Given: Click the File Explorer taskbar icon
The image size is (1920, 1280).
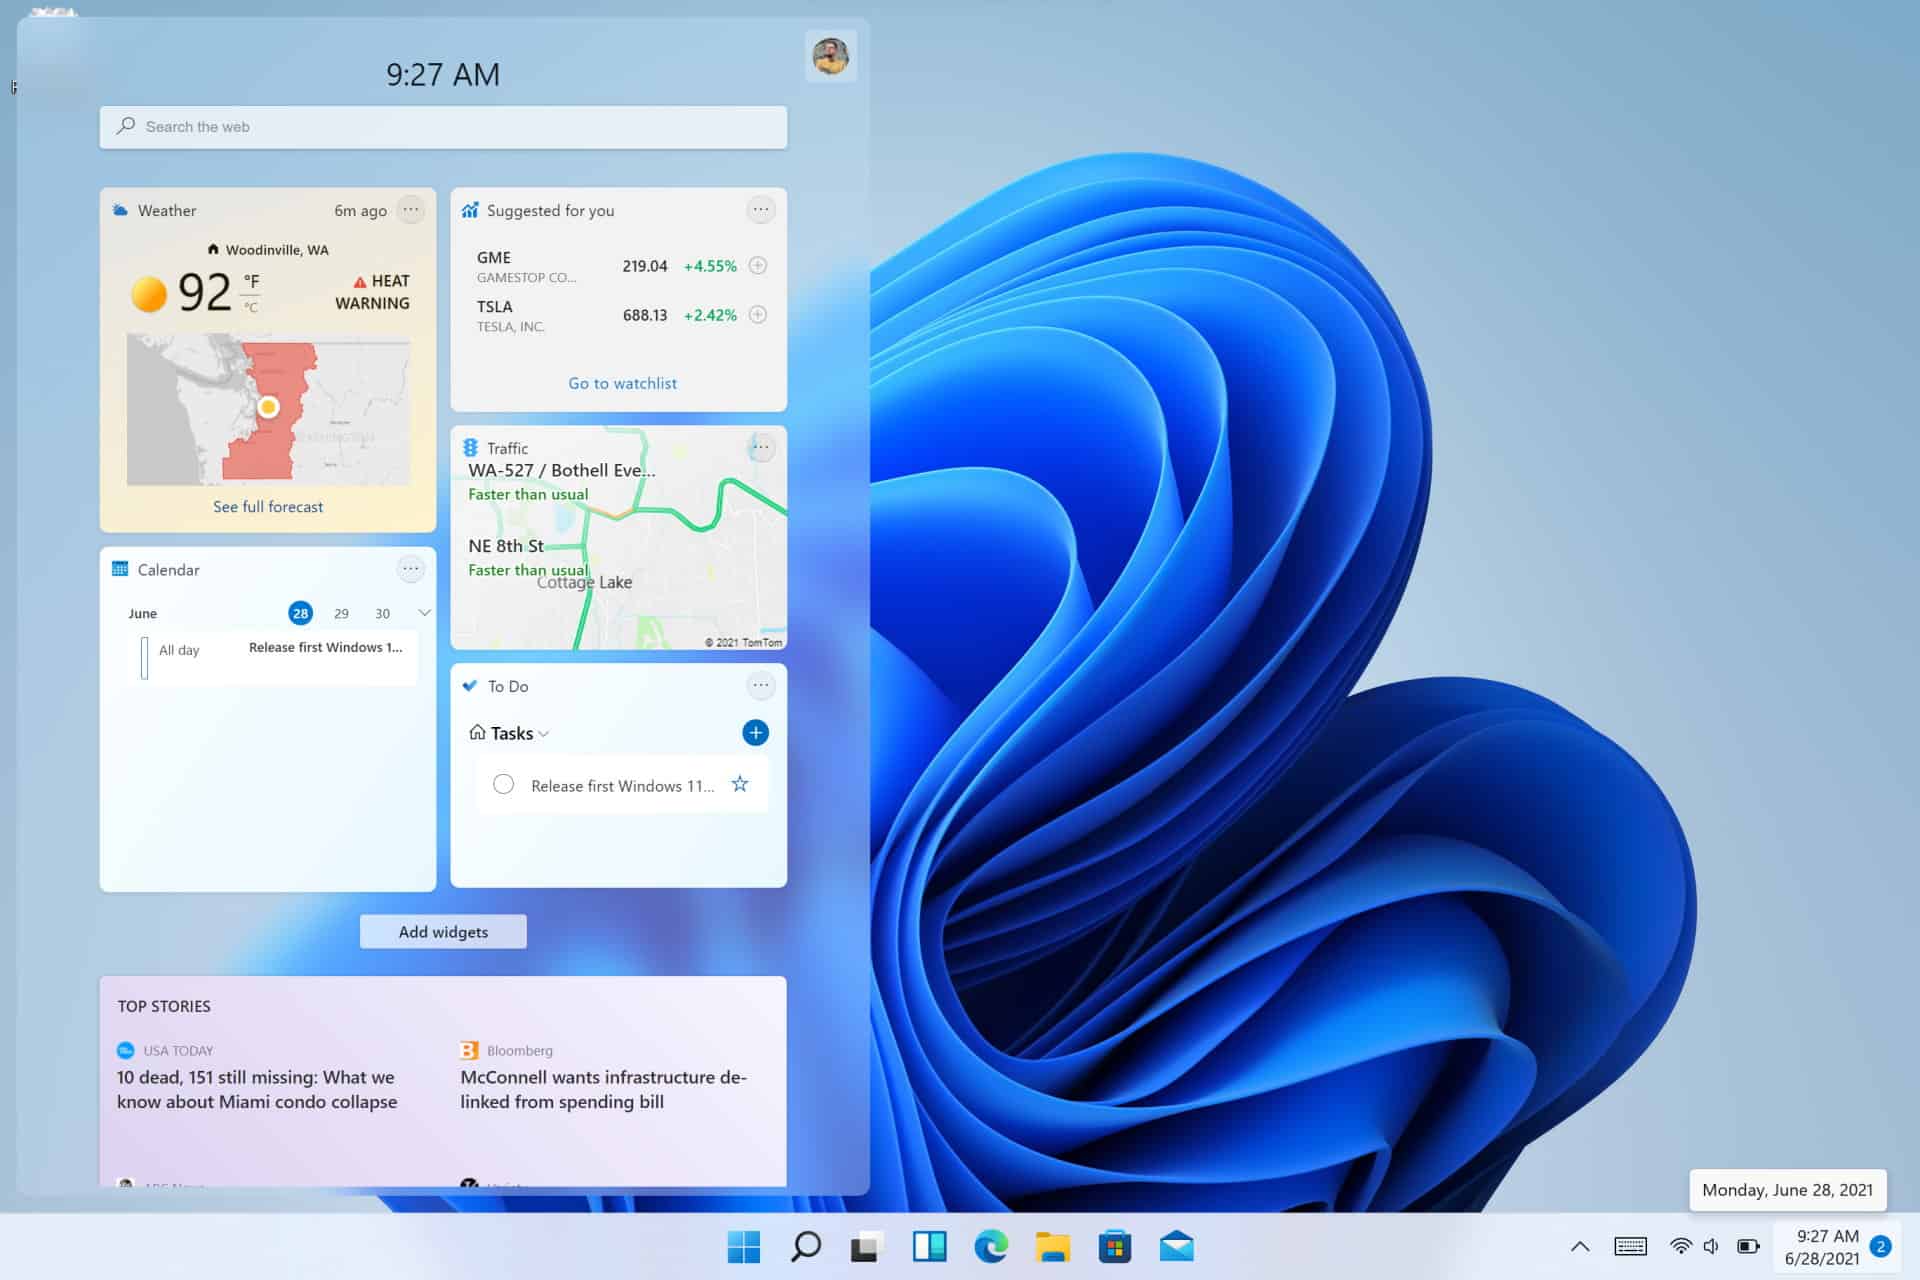Looking at the screenshot, I should [x=1051, y=1244].
